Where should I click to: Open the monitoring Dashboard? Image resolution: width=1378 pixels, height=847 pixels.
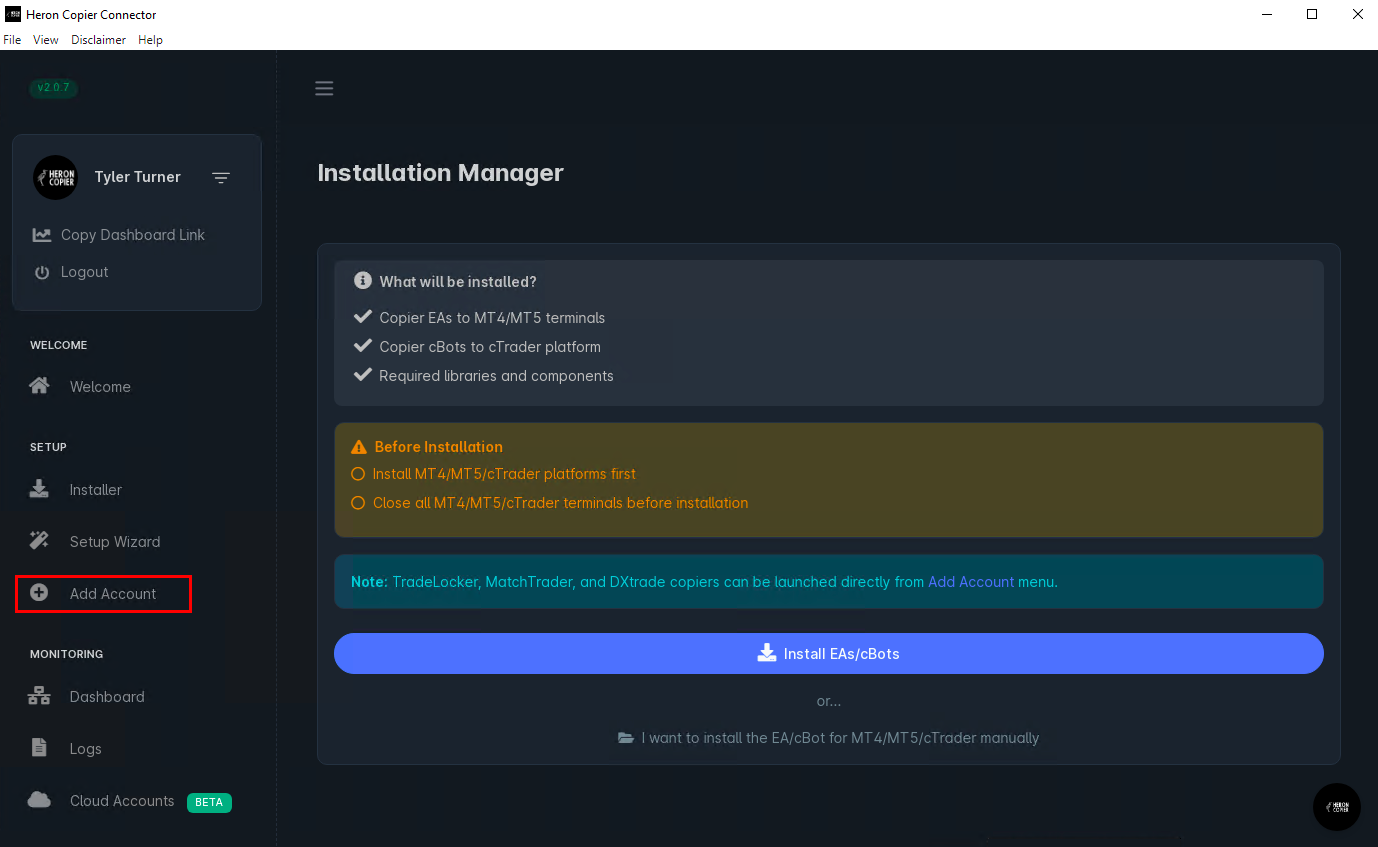[x=107, y=697]
